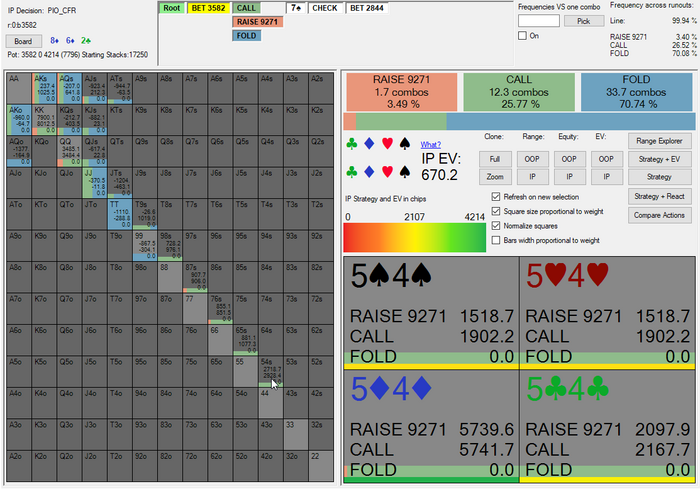Image resolution: width=700 pixels, height=489 pixels.
Task: Select the QQ cell in range matrix
Action: click(x=69, y=151)
